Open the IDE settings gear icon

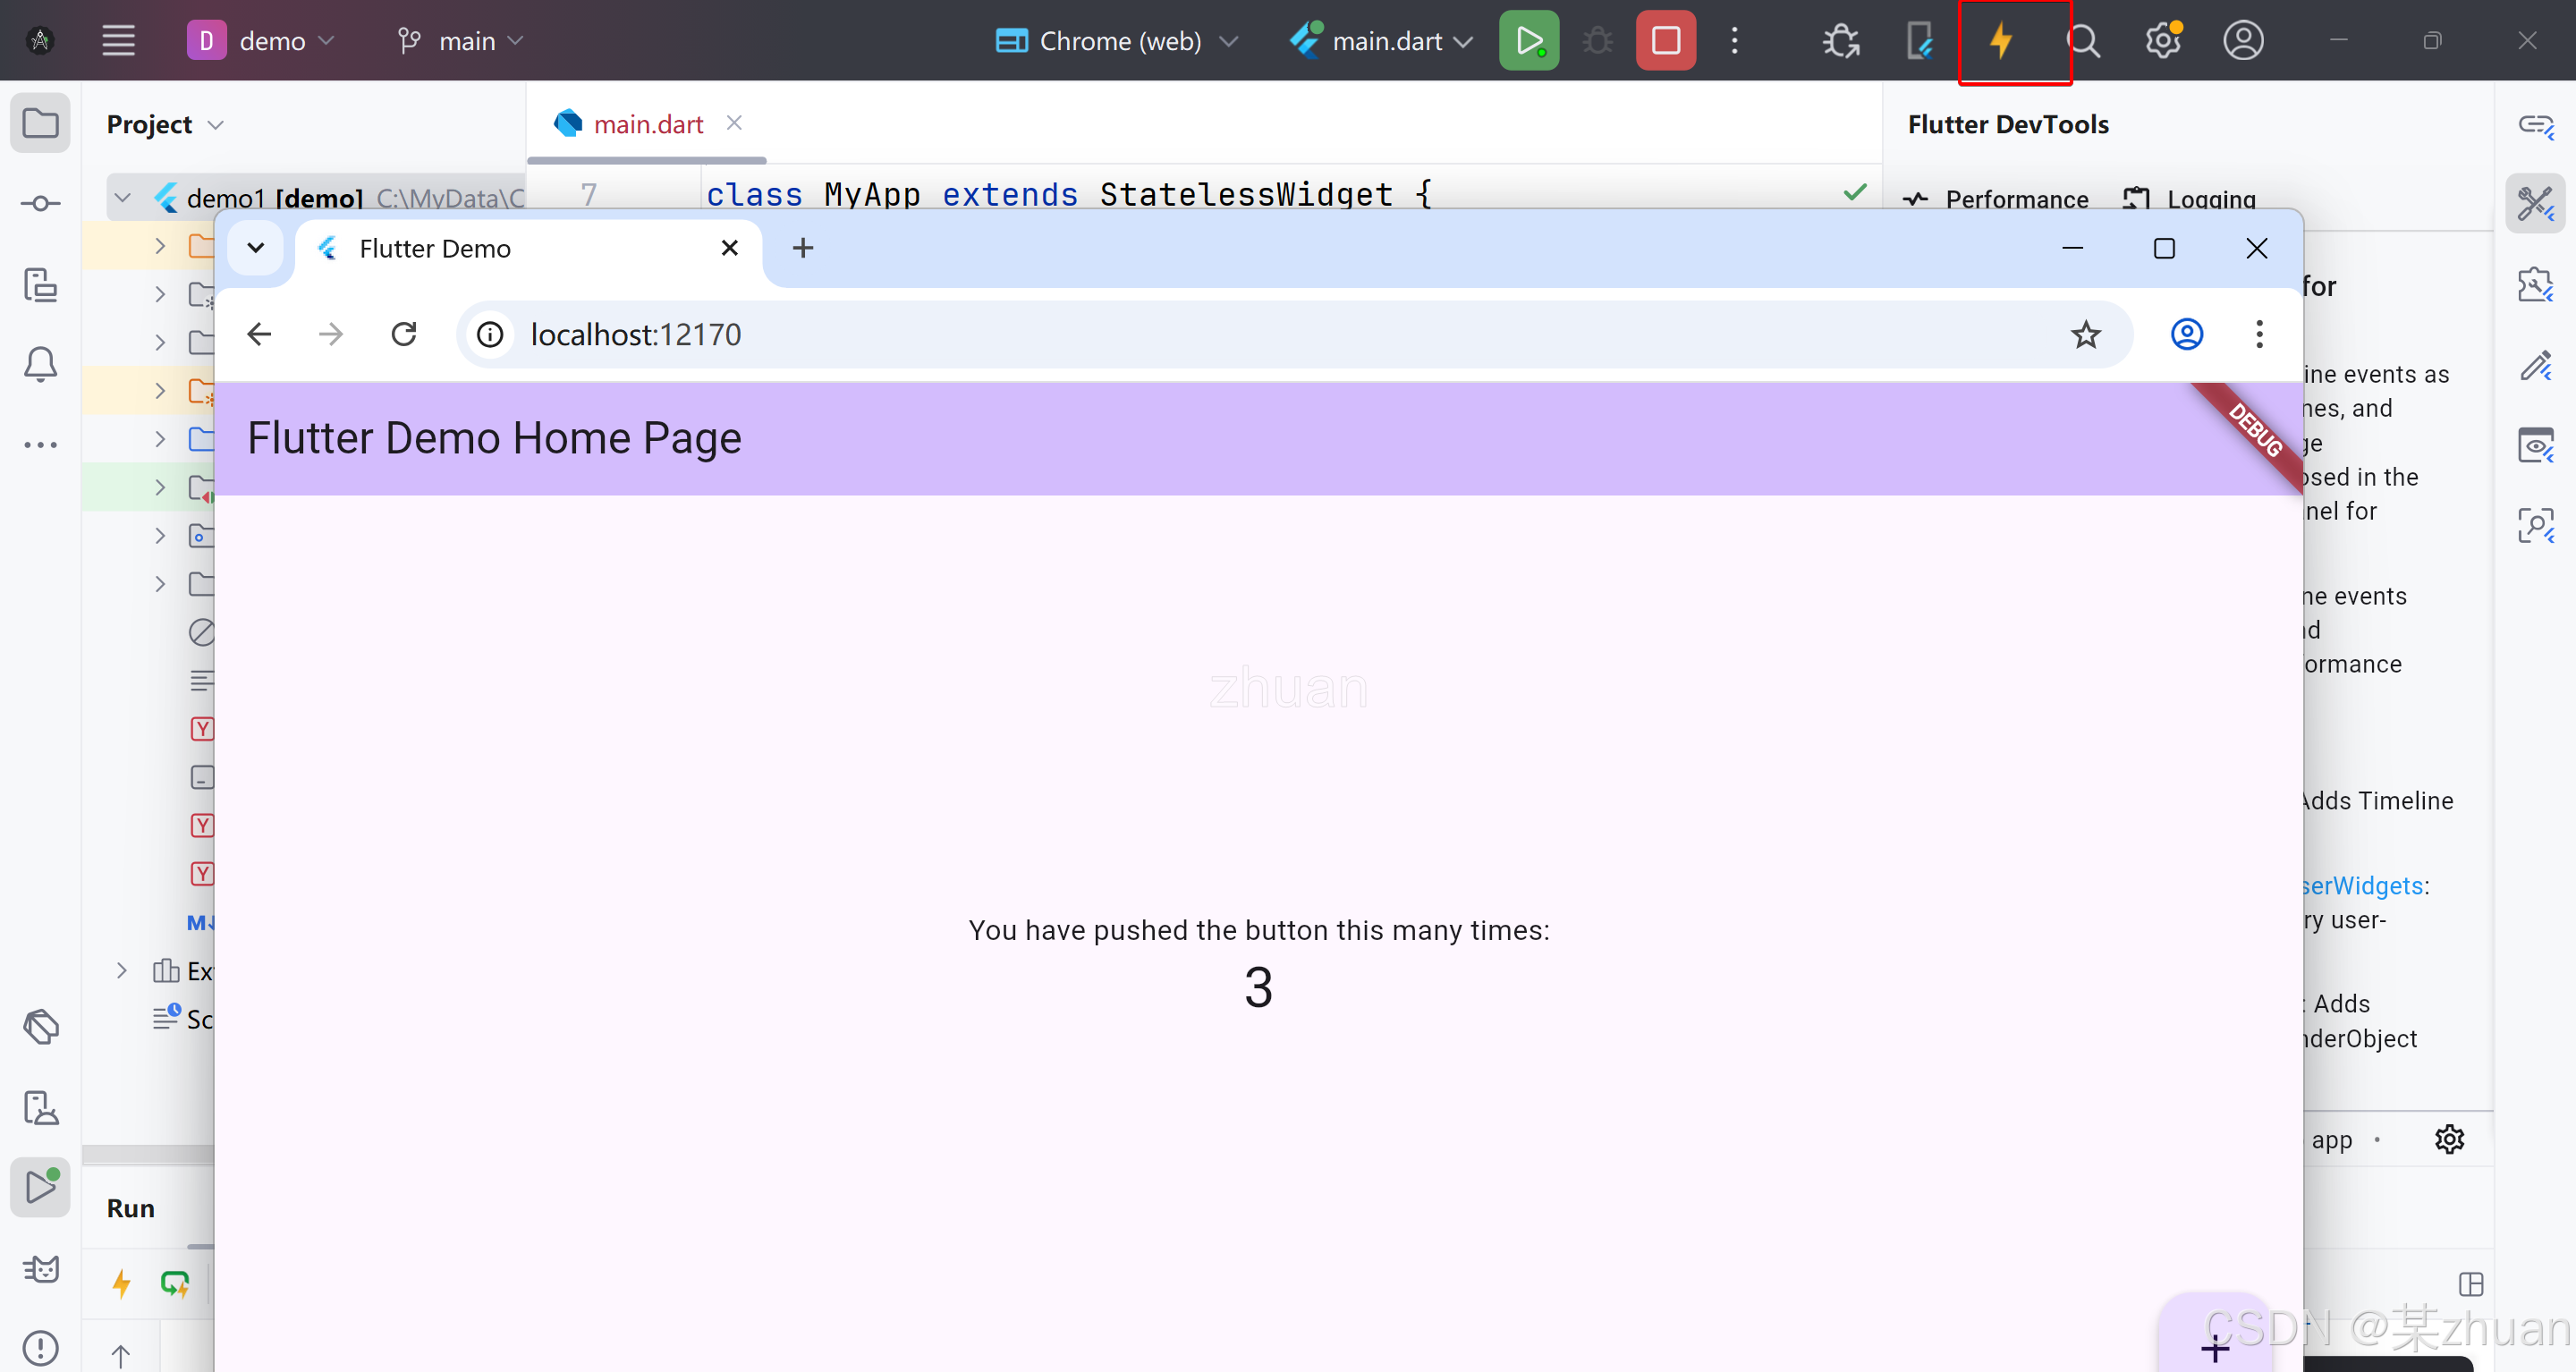(2162, 41)
